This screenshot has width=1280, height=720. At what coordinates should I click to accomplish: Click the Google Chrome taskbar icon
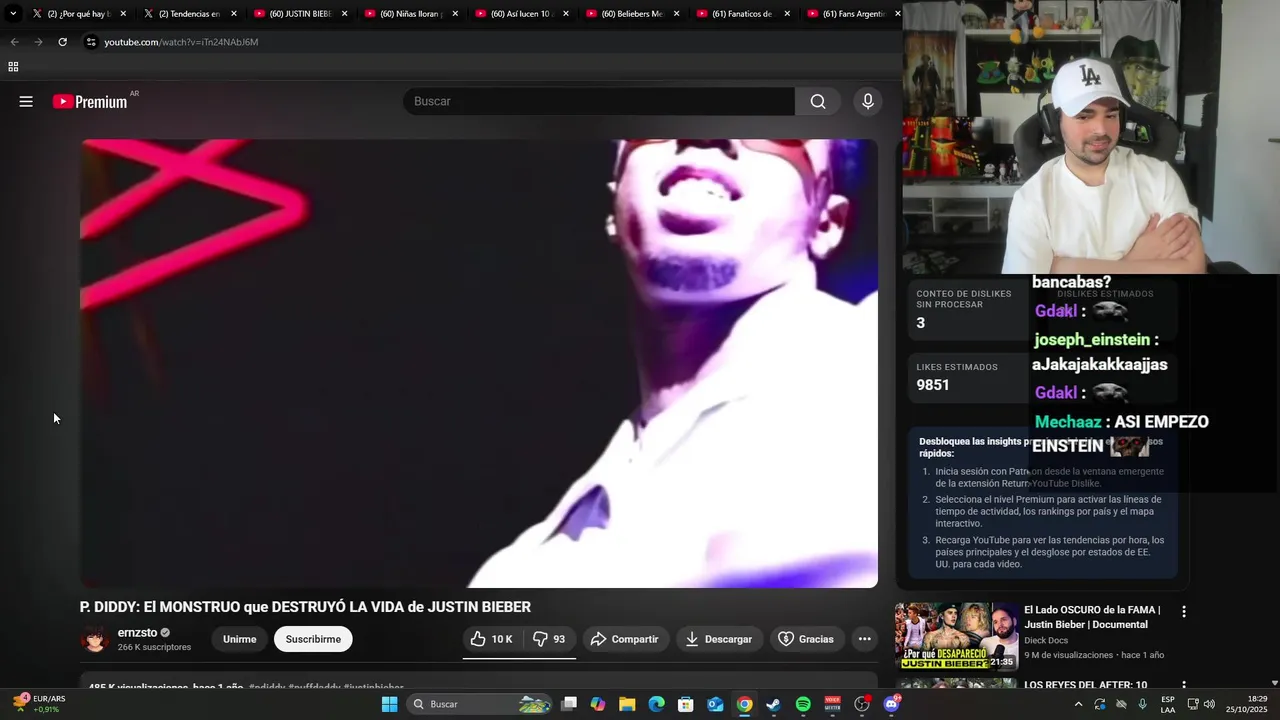click(744, 704)
